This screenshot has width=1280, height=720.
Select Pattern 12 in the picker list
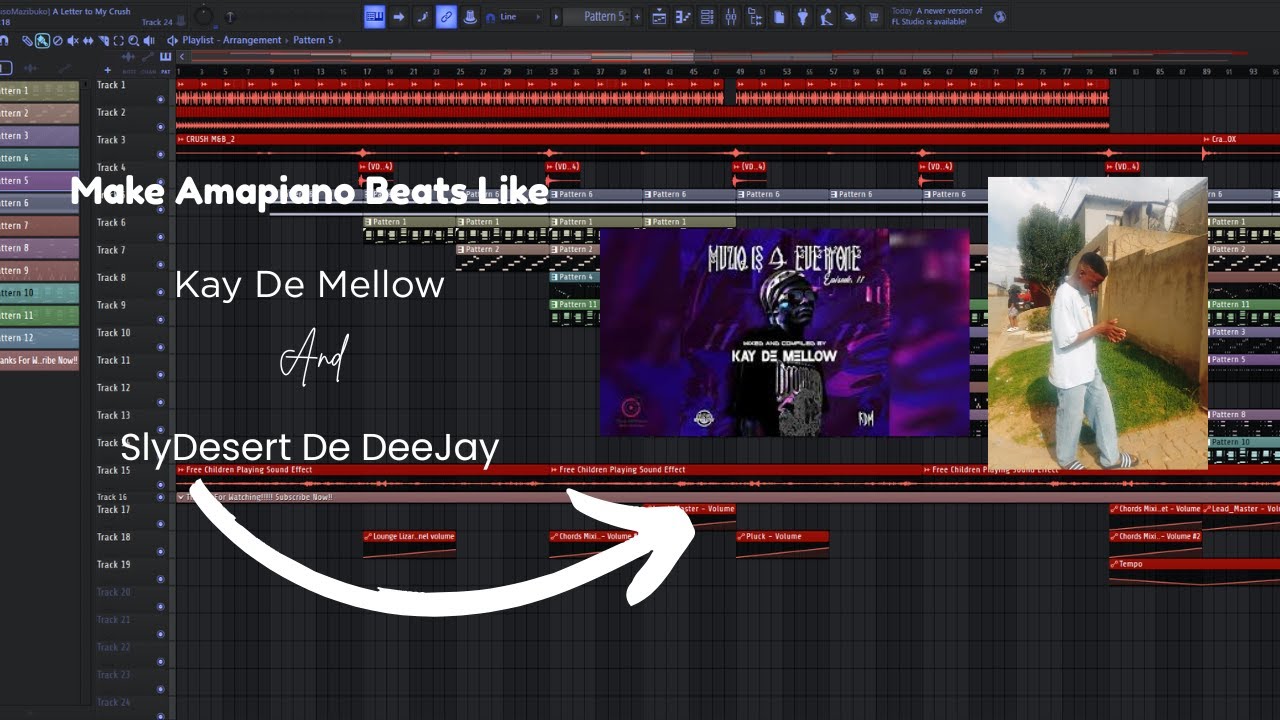click(39, 338)
